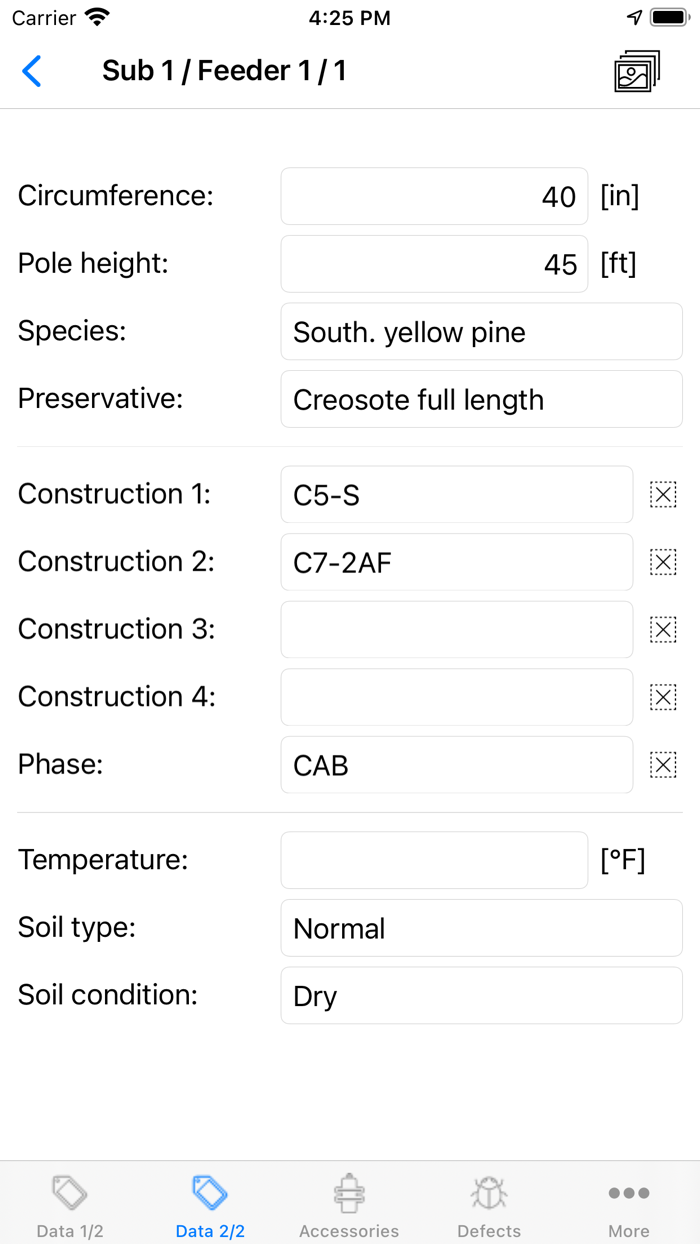700x1244 pixels.
Task: Open the More tab
Action: pos(628,1205)
